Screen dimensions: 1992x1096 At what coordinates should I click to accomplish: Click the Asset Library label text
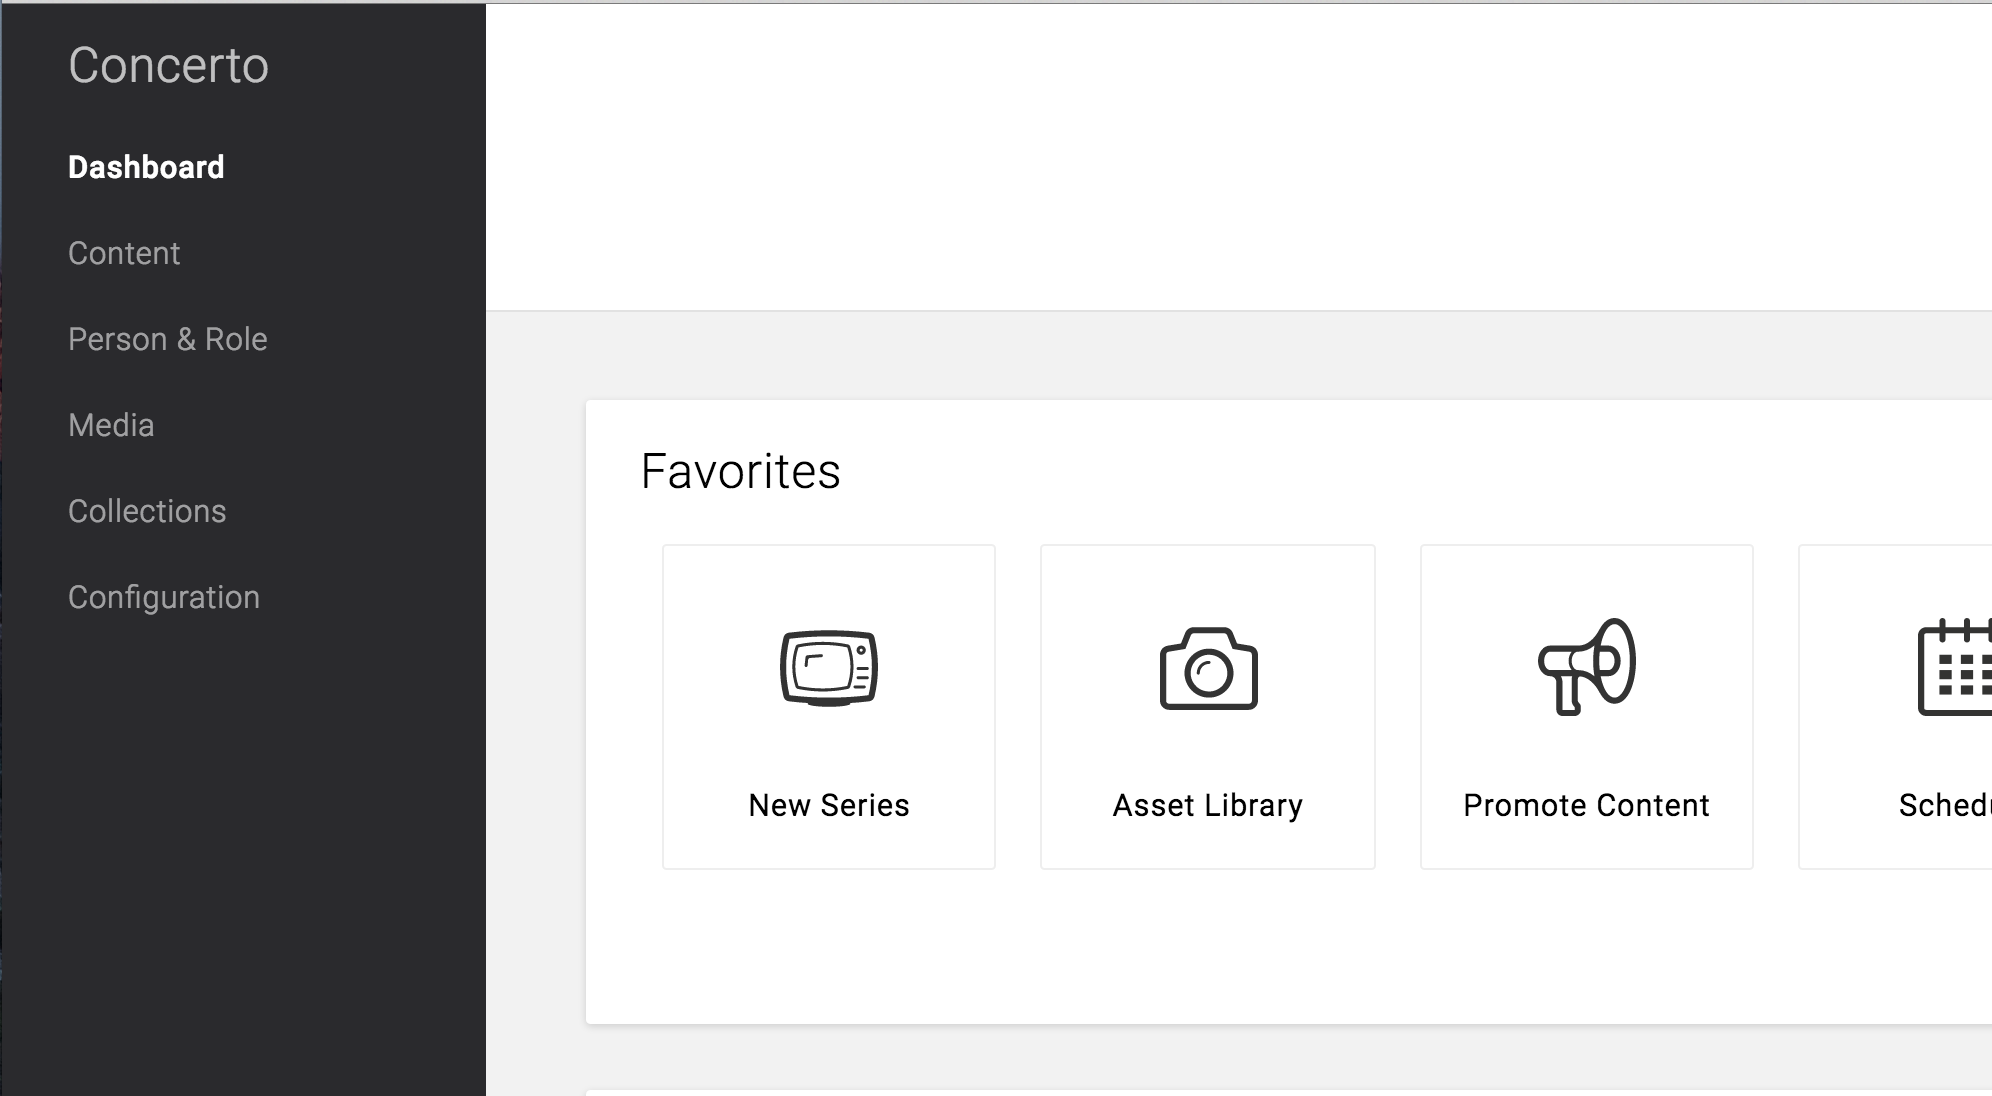tap(1207, 805)
